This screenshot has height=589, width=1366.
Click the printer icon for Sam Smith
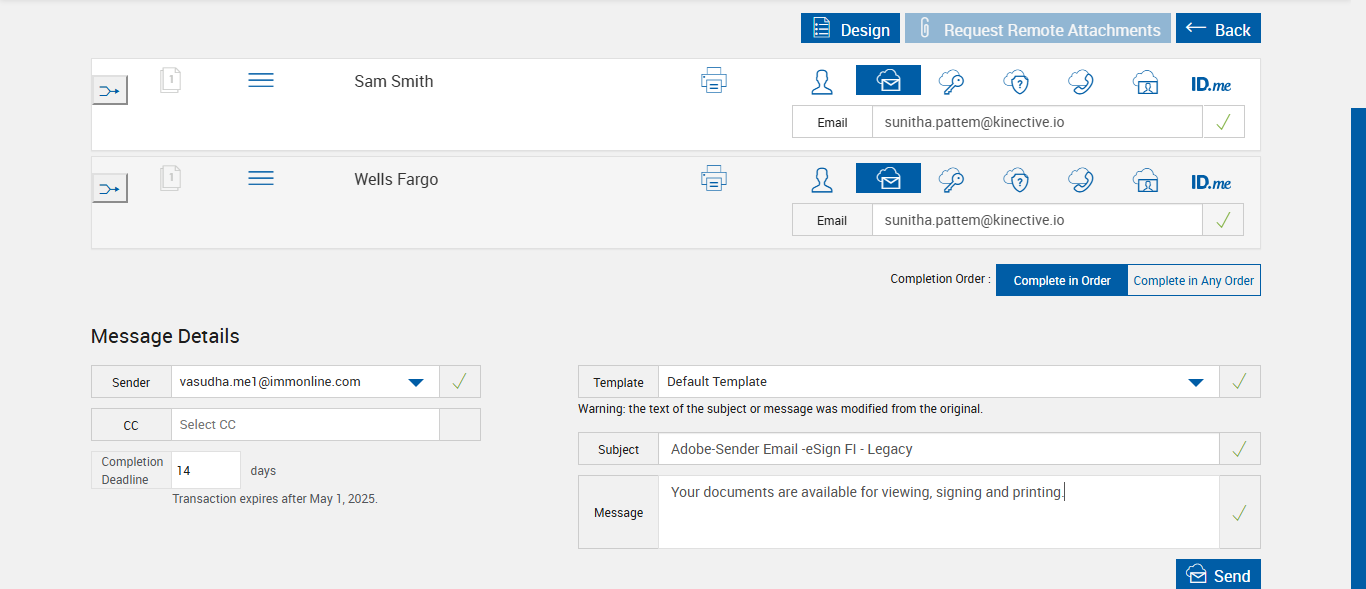(713, 81)
